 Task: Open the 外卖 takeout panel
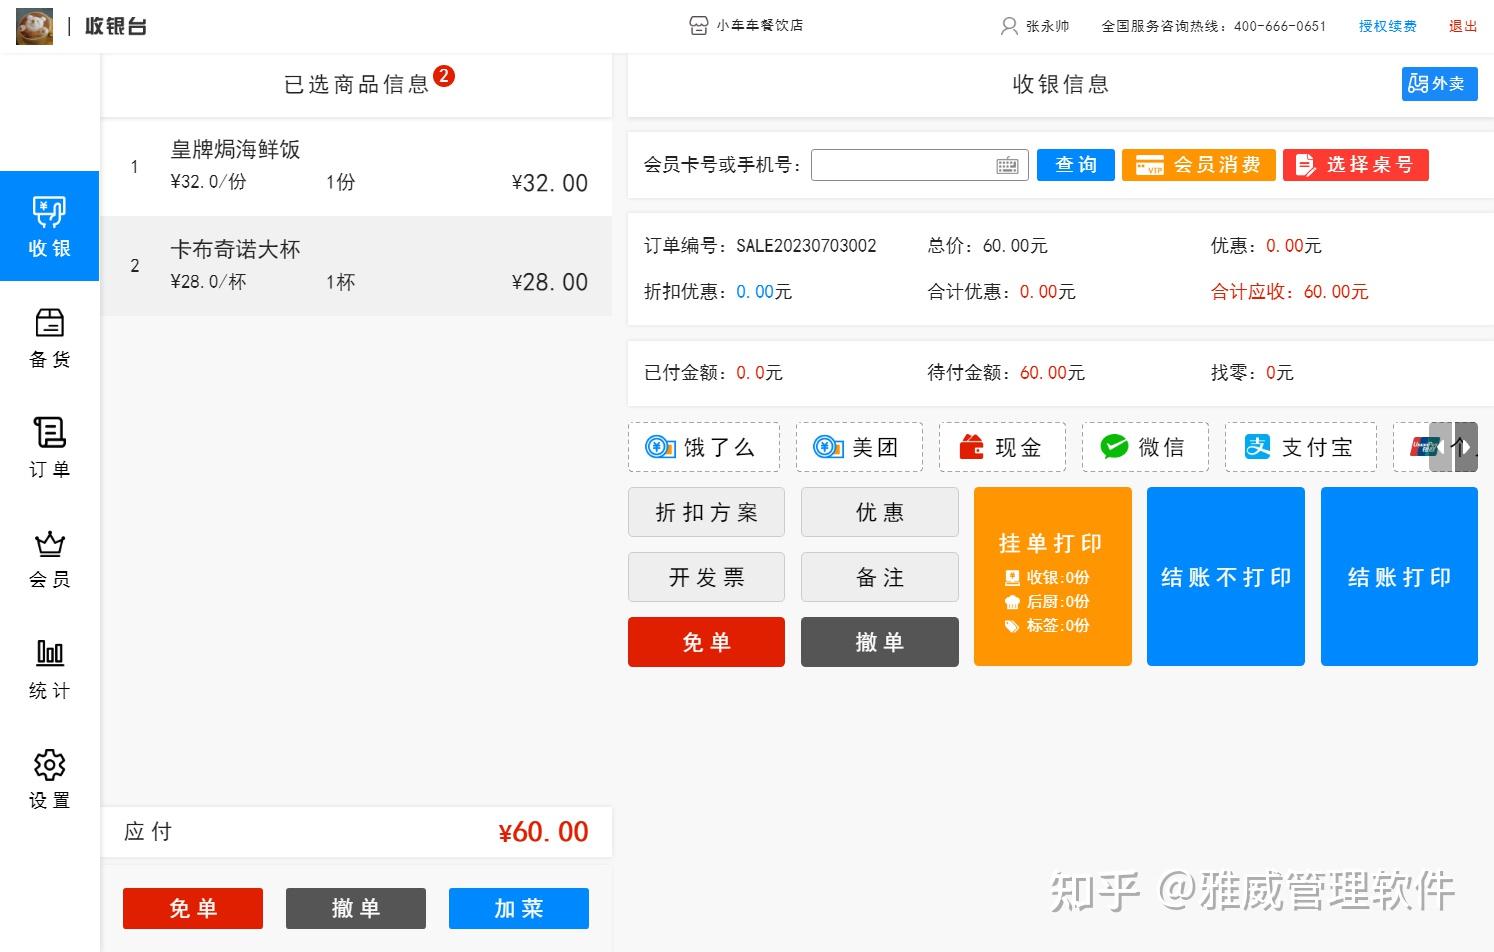[1439, 84]
